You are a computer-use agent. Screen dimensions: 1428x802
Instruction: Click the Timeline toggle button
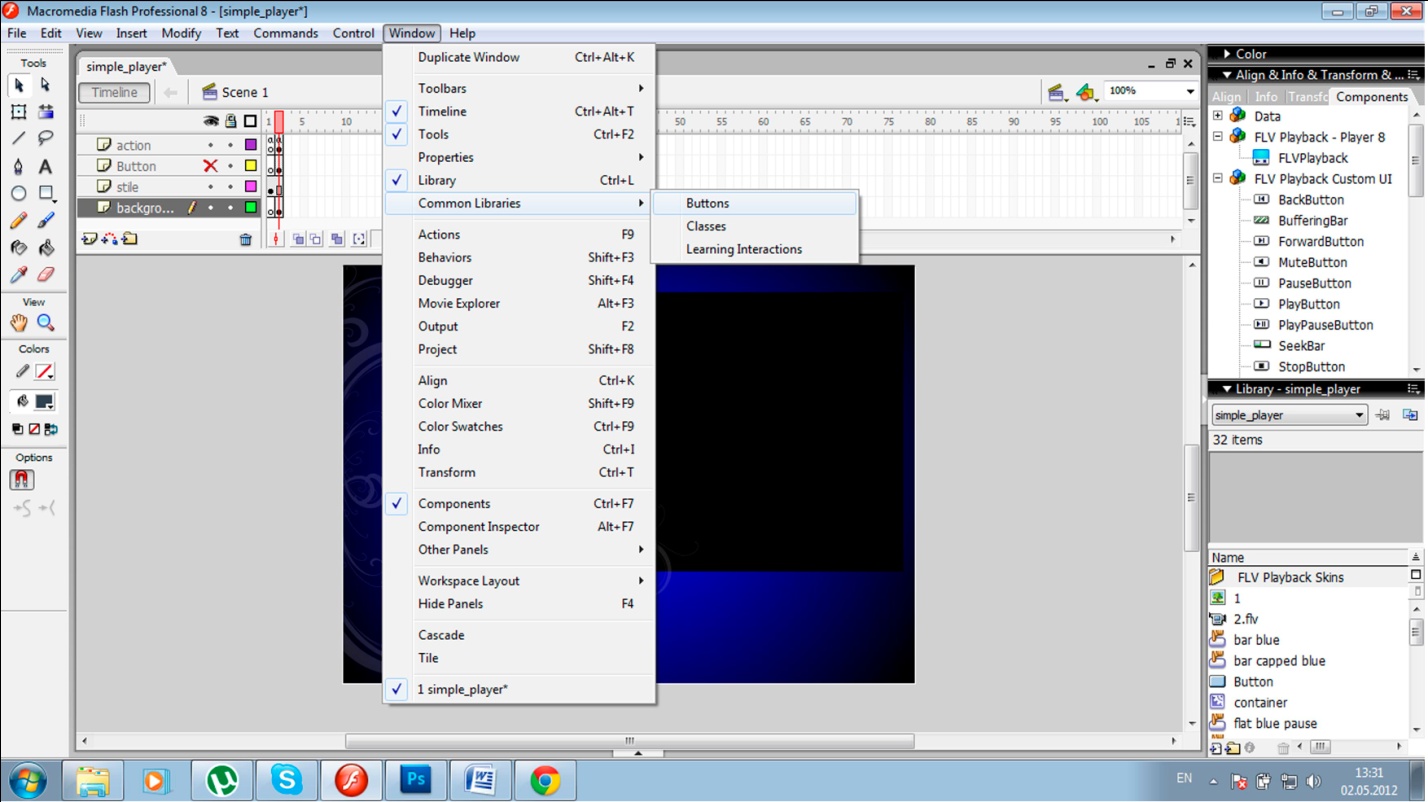coord(115,92)
